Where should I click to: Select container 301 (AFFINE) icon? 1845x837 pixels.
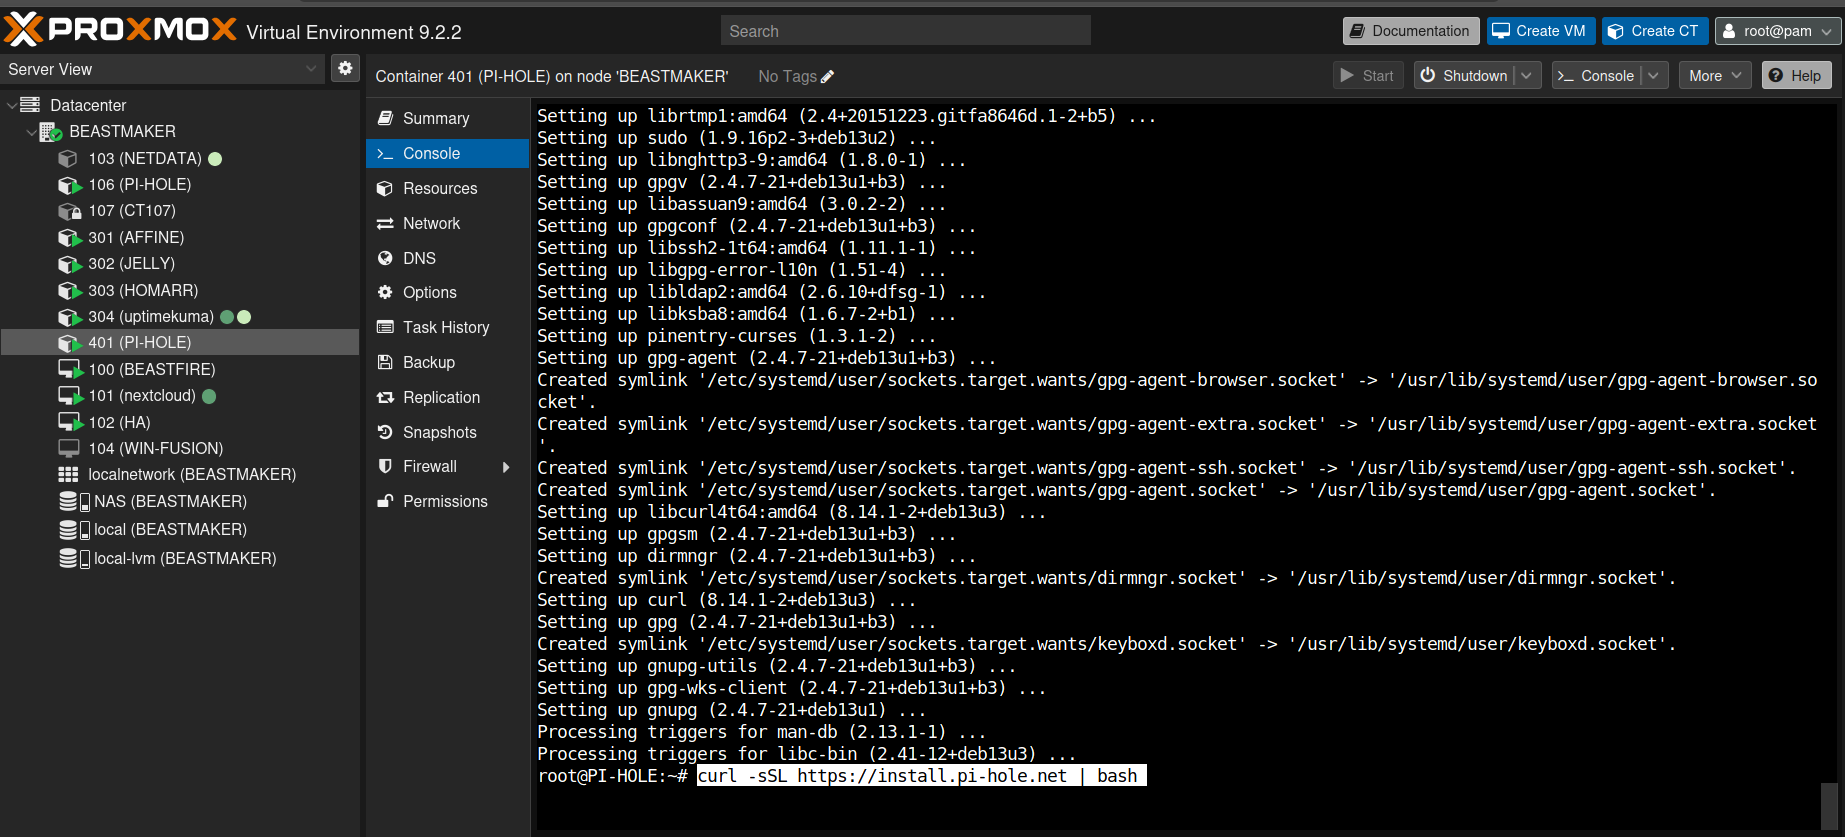pos(69,238)
